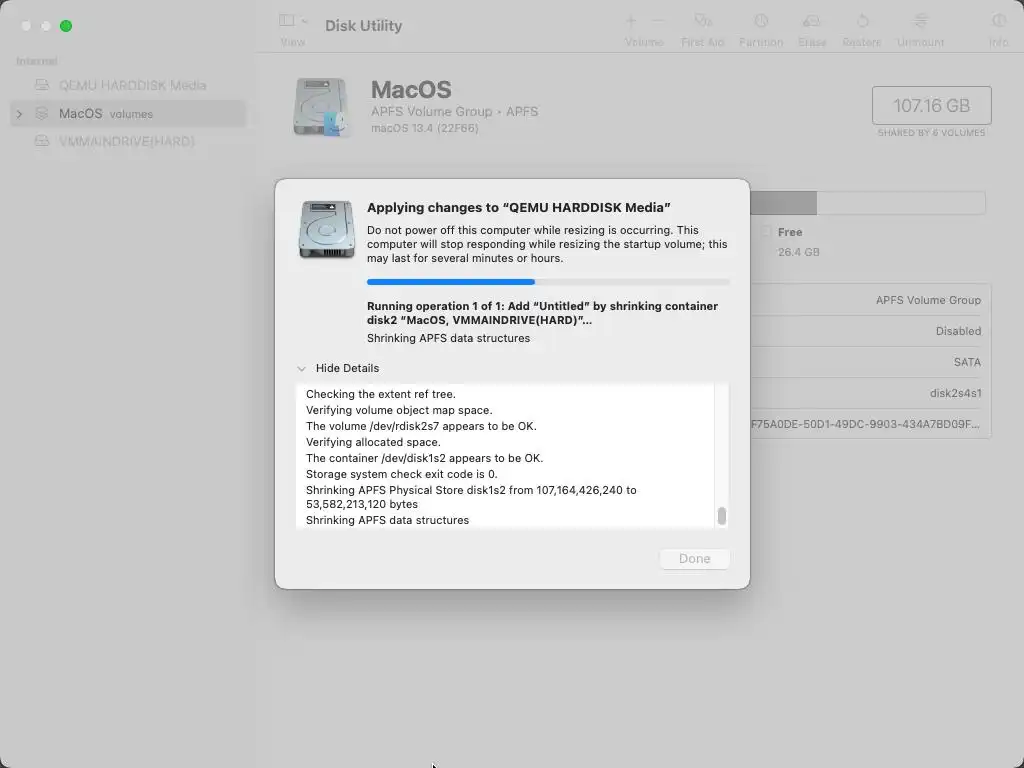Collapse the Hide Details disclosure chevron
The image size is (1024, 768).
[301, 369]
